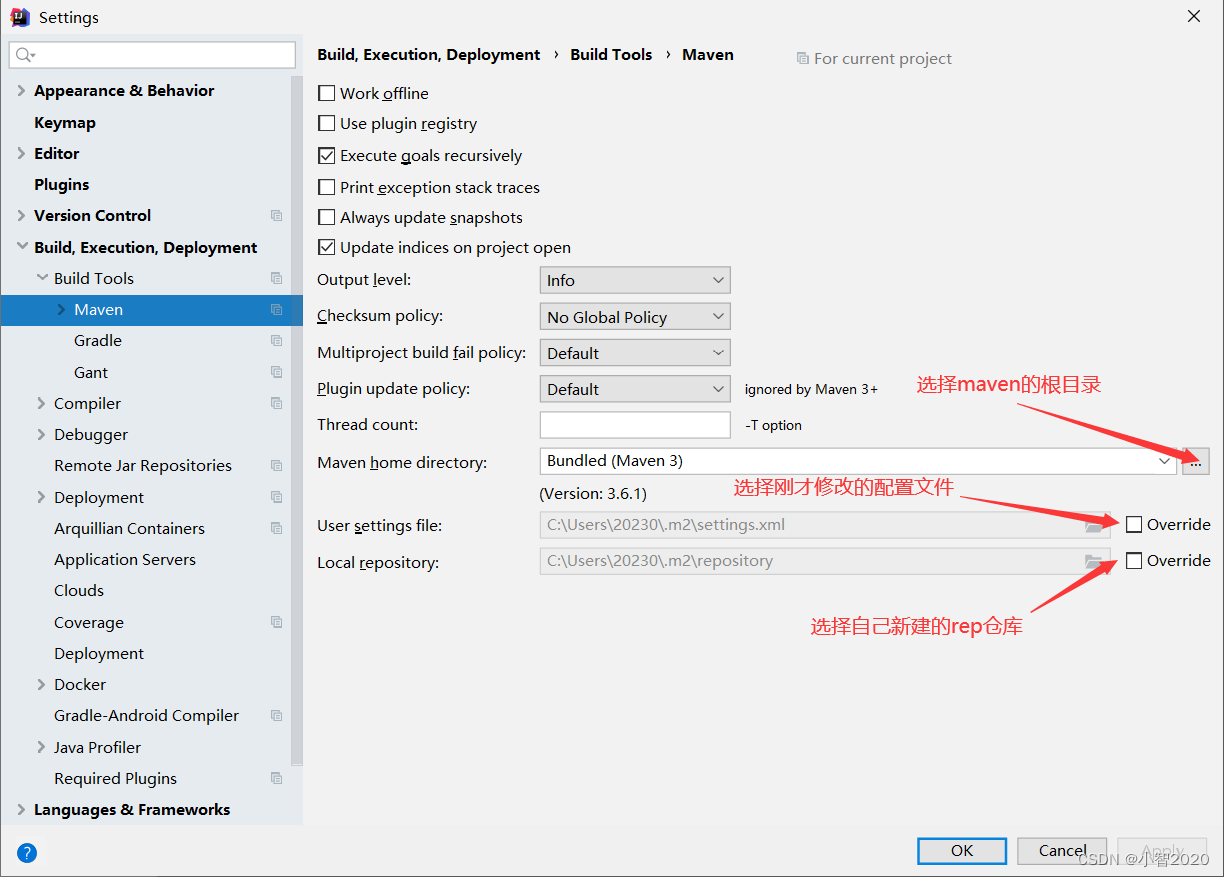Expand Languages & Frameworks section
Viewport: 1224px width, 877px height.
coord(21,809)
